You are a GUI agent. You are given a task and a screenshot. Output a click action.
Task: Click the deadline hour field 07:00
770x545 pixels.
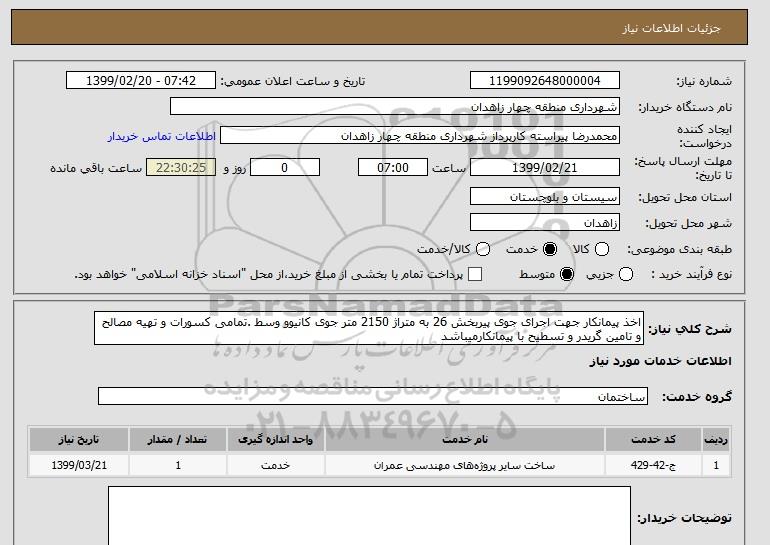[x=393, y=167]
